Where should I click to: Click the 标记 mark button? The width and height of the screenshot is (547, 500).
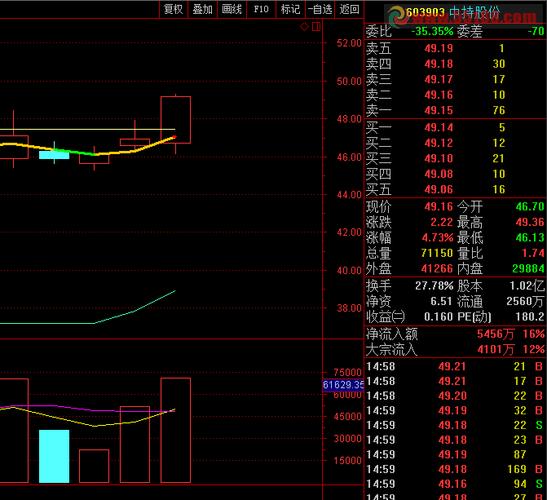point(290,9)
